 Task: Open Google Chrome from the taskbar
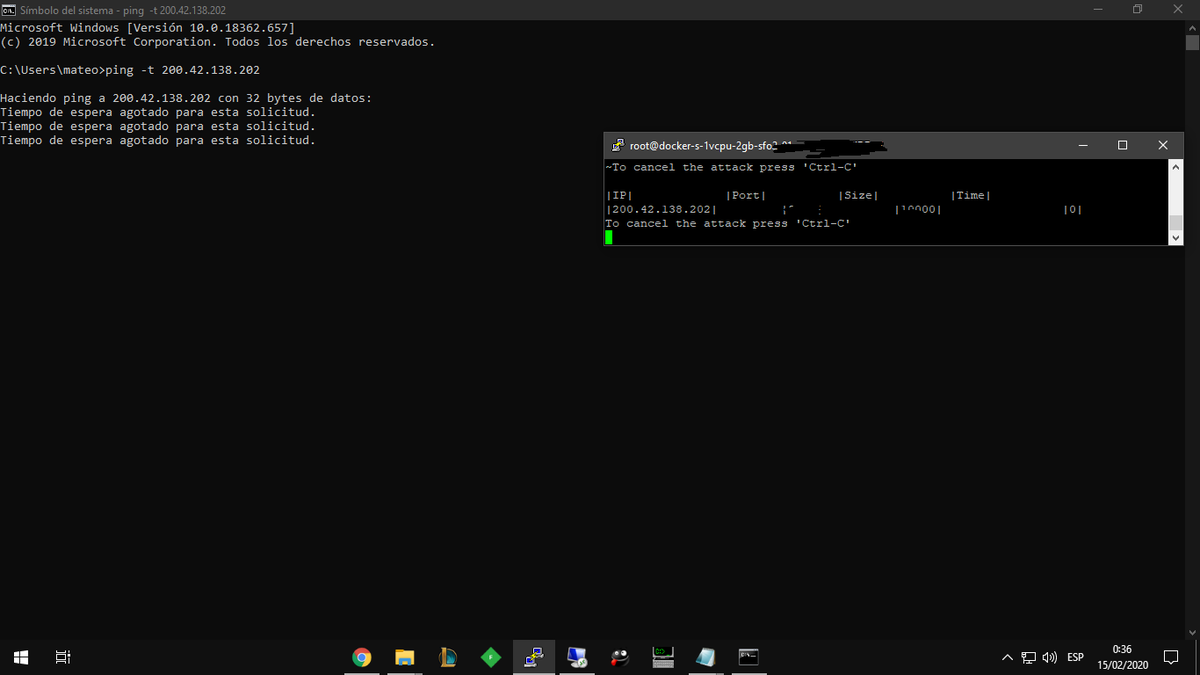pos(362,657)
